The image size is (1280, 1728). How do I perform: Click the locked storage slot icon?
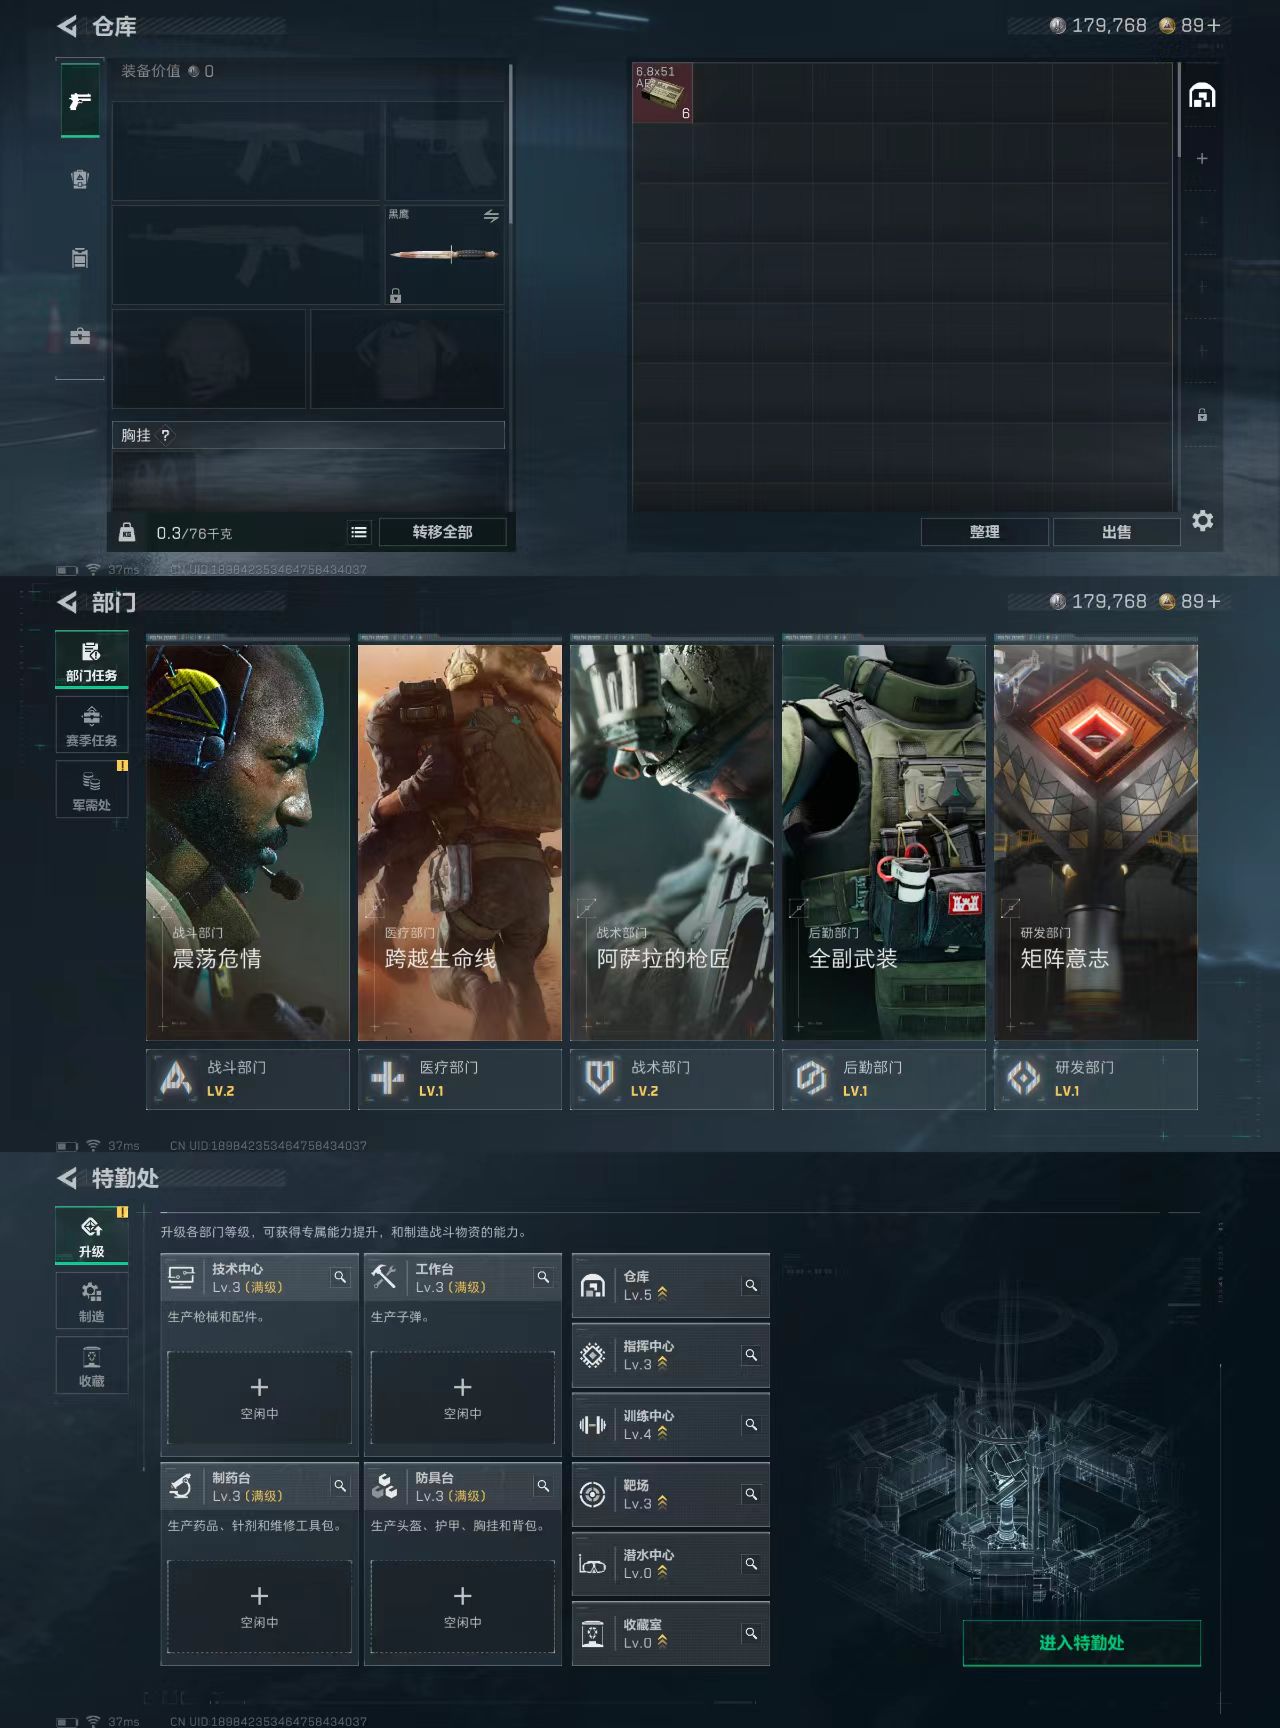tap(1202, 415)
